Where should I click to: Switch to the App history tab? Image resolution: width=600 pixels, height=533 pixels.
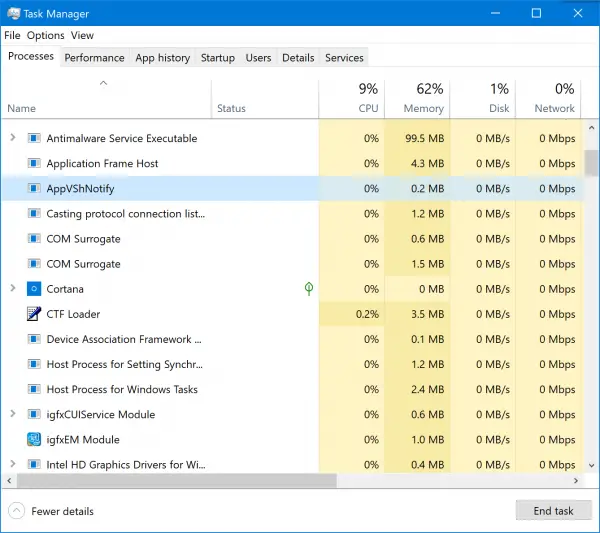tap(163, 58)
